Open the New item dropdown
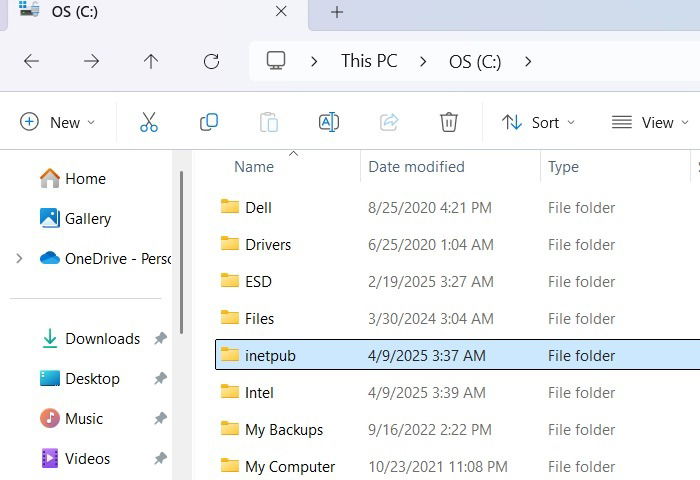This screenshot has height=480, width=700. point(58,122)
